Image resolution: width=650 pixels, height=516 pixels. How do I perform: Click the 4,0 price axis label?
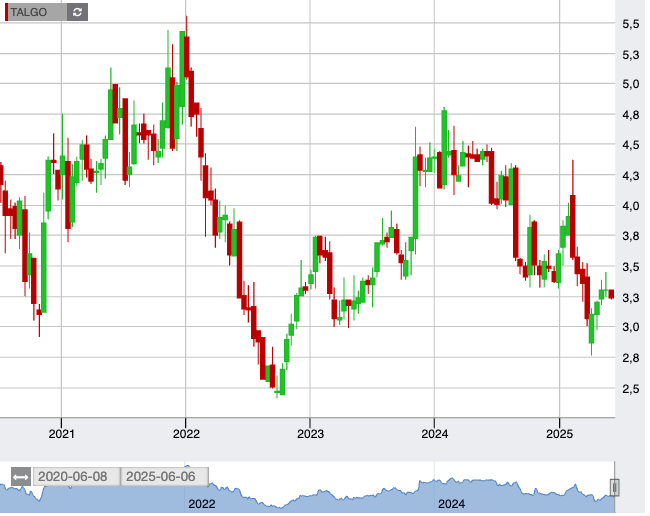[631, 206]
